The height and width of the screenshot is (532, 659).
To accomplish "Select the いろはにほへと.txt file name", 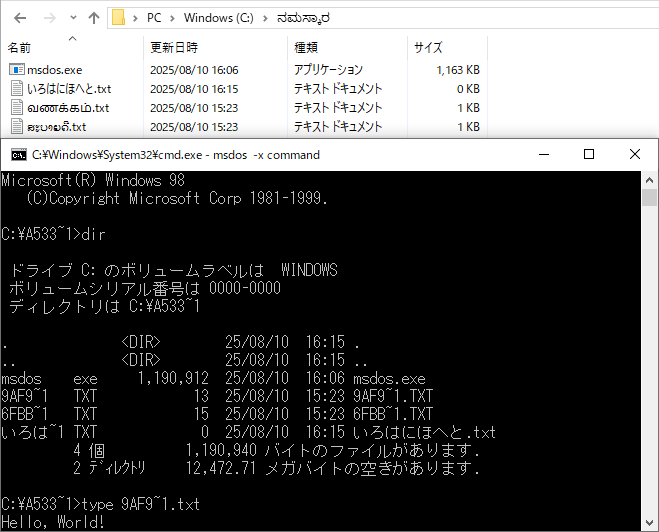I will [69, 89].
